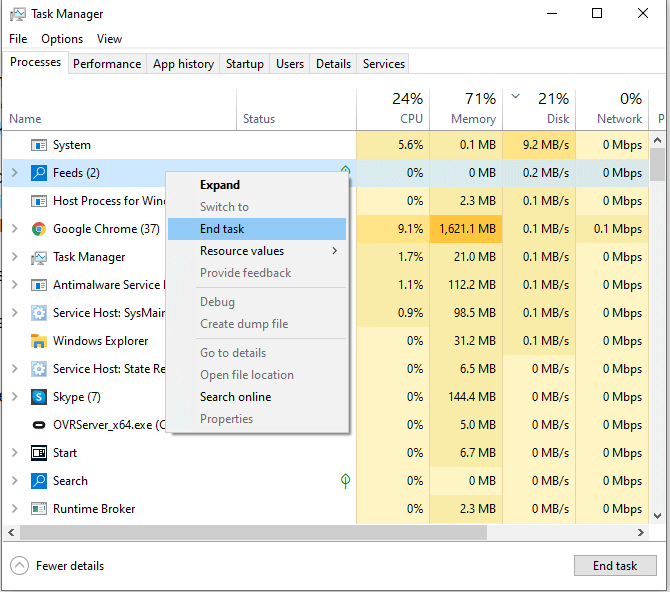The width and height of the screenshot is (670, 592).
Task: Choose Expand in context menu
Action: pos(257,185)
